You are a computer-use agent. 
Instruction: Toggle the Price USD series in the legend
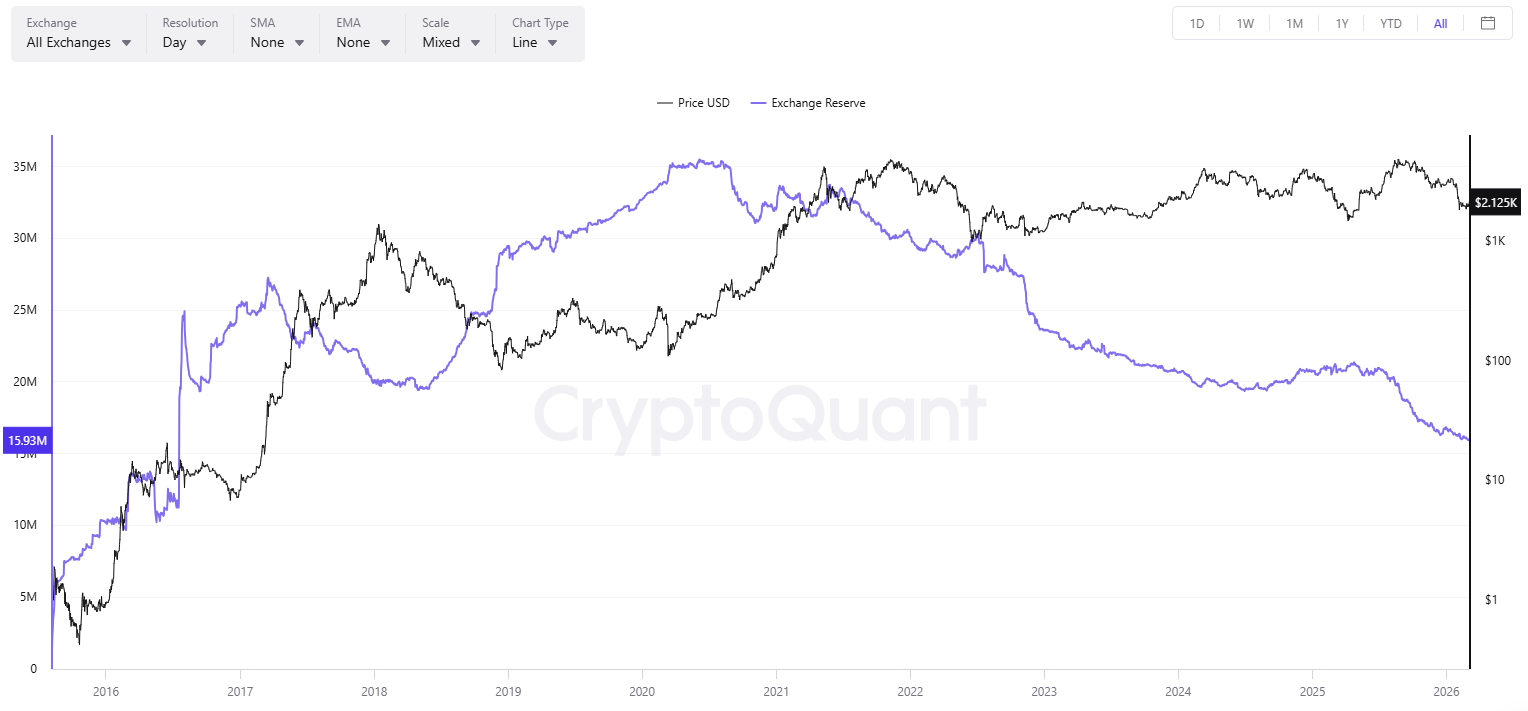click(x=693, y=102)
